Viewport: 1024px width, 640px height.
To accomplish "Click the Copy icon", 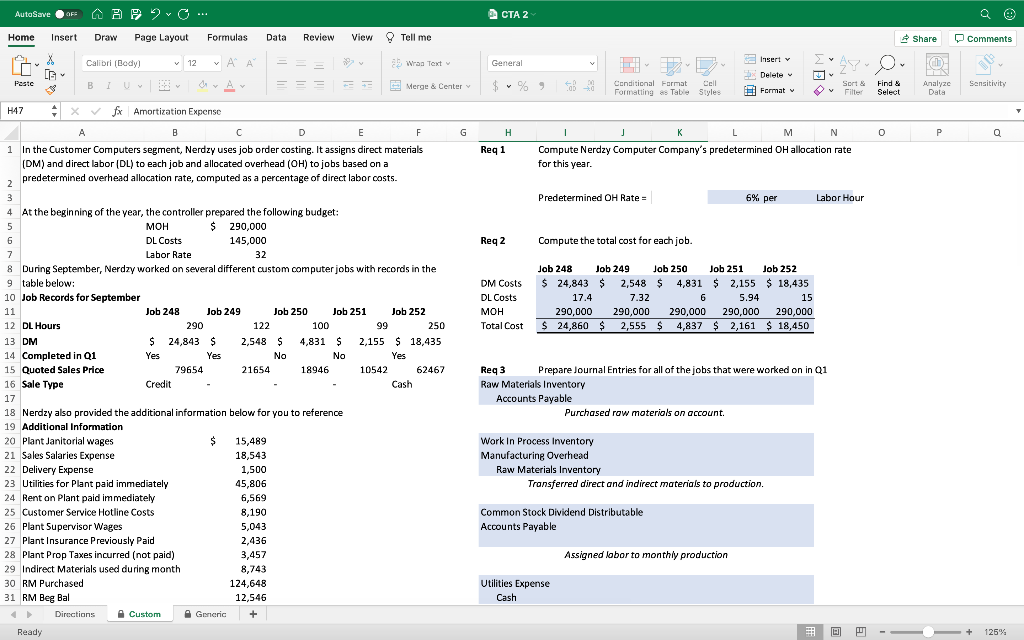I will (51, 74).
